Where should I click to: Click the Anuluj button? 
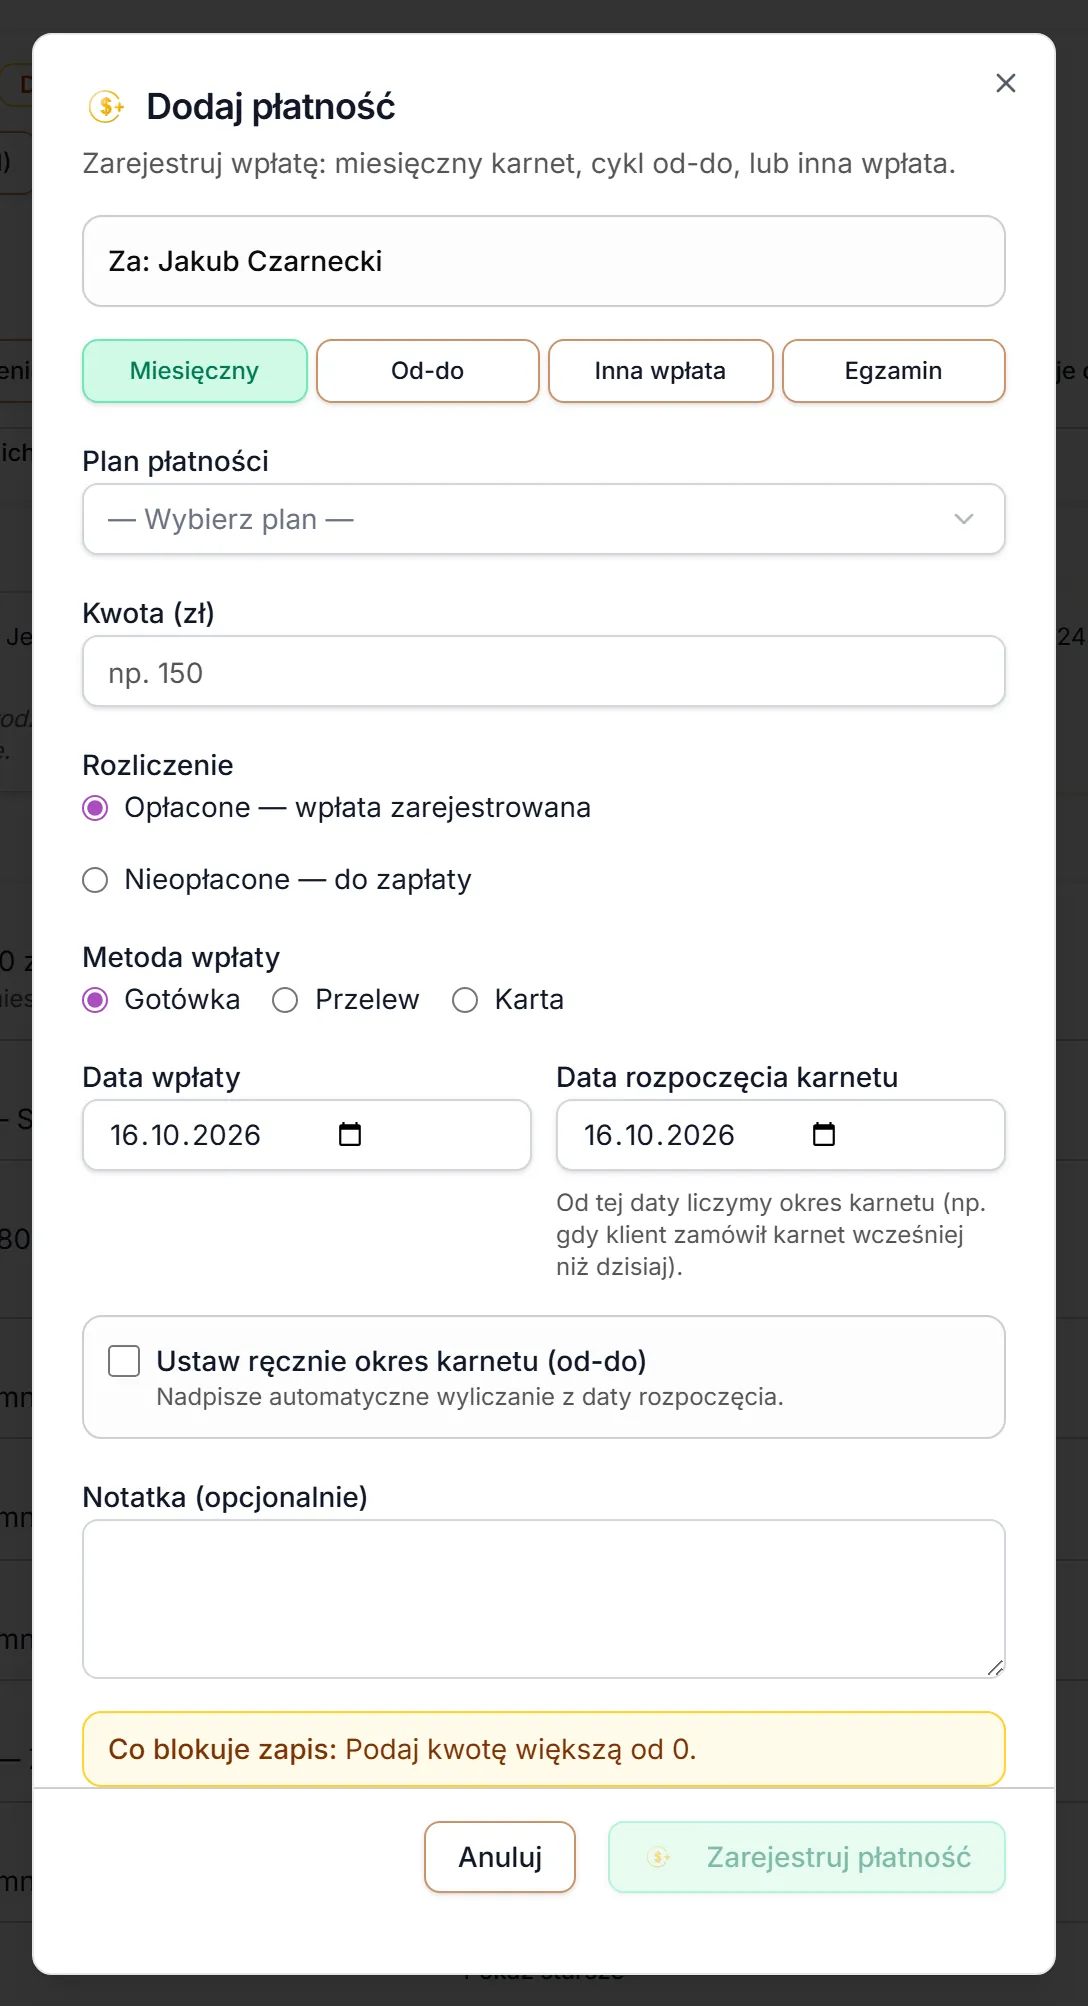pyautogui.click(x=500, y=1857)
